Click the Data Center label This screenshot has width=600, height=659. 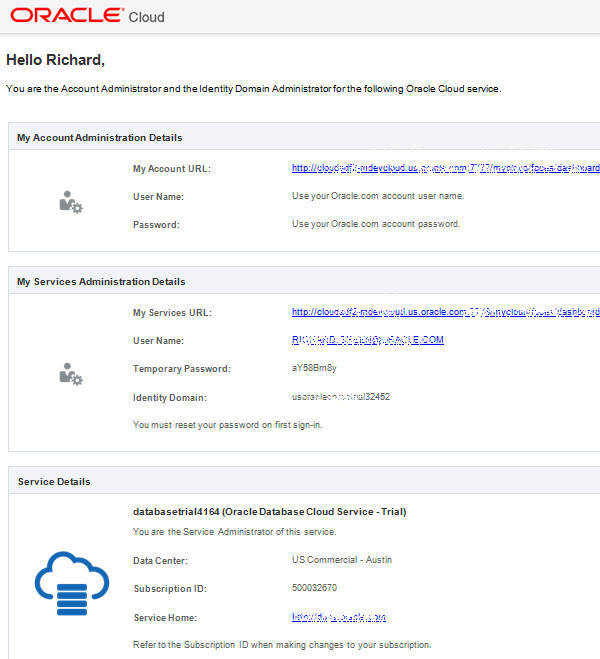point(160,561)
